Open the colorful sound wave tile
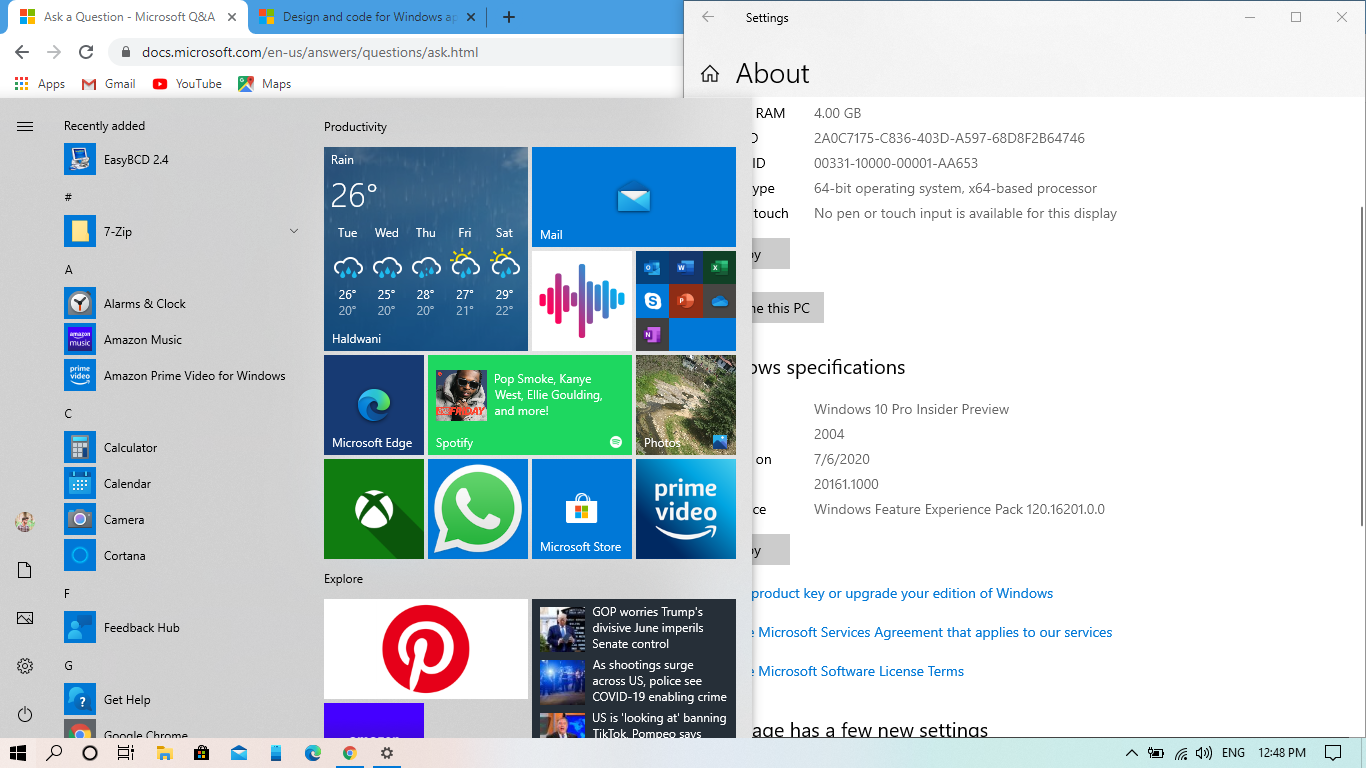 click(x=582, y=301)
